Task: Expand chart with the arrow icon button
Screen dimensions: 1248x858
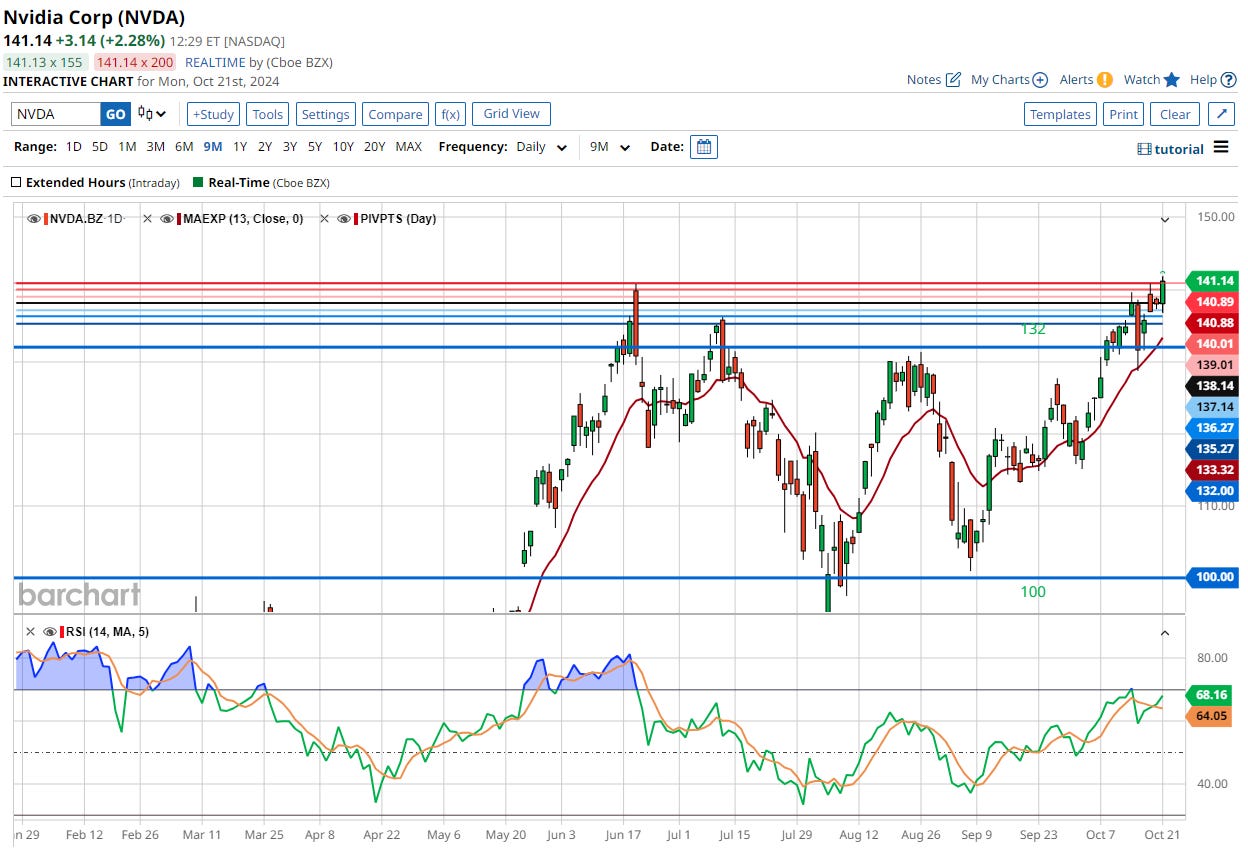Action: pos(1221,114)
